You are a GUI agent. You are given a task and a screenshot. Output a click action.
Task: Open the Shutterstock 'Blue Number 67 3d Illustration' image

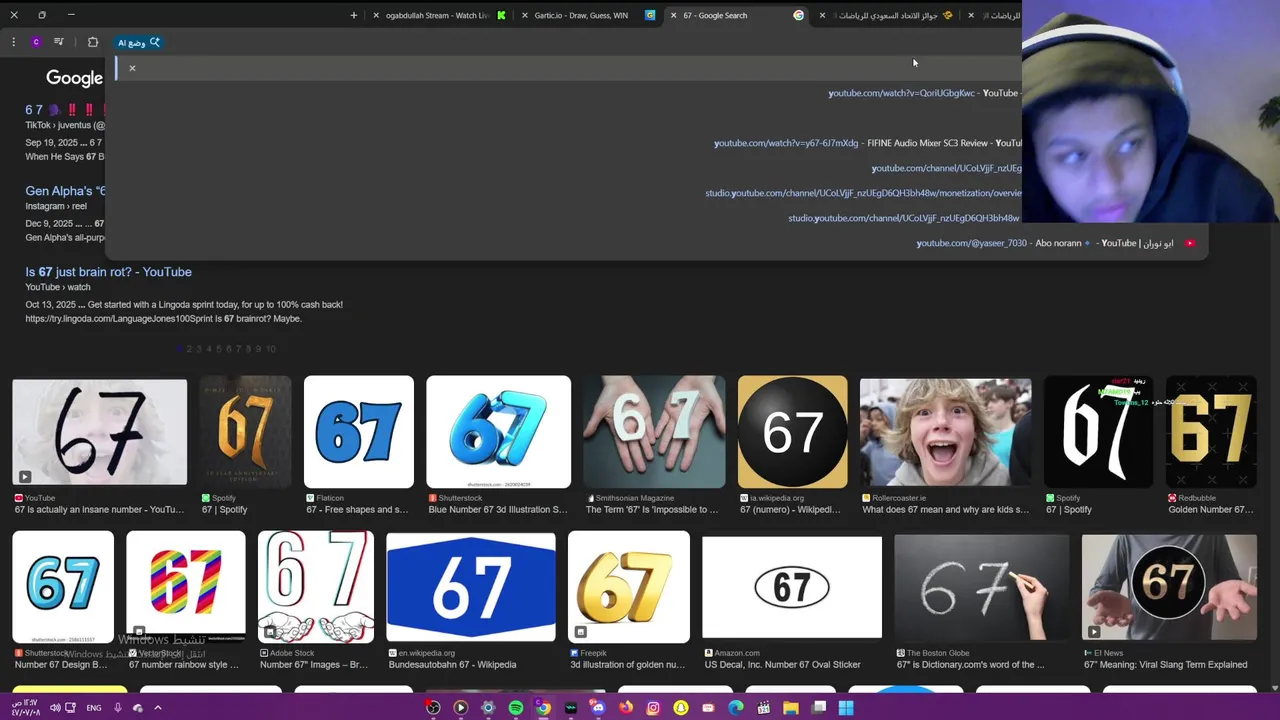tap(498, 432)
